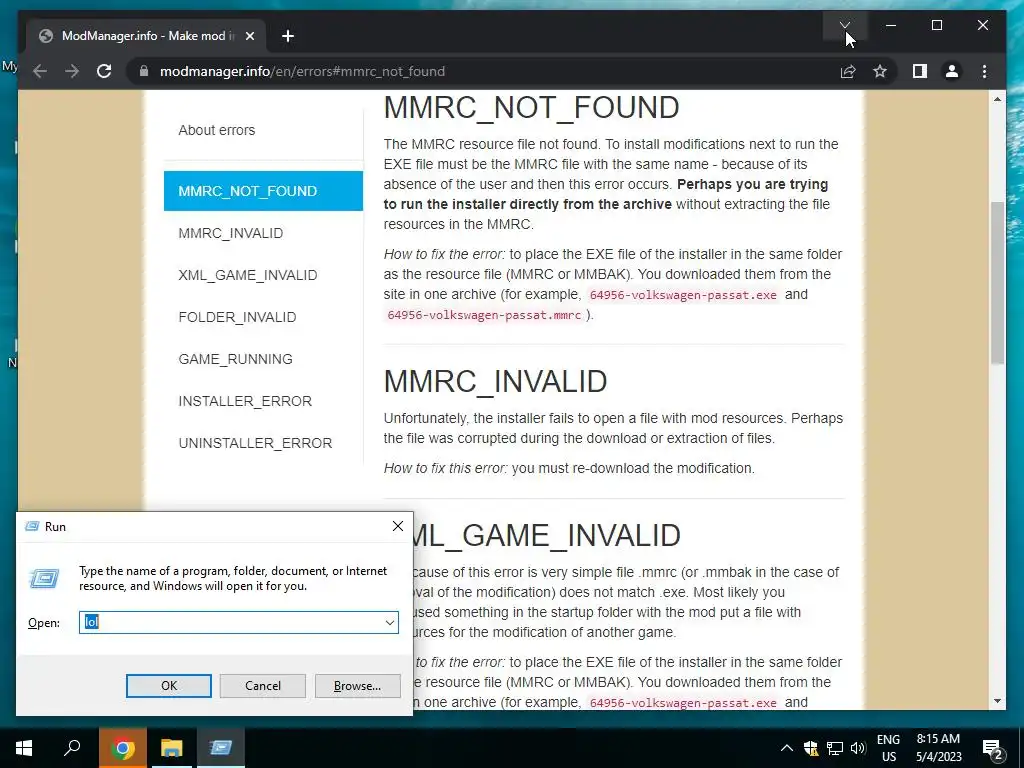Image resolution: width=1024 pixels, height=768 pixels.
Task: Open the volume tray icon
Action: click(x=858, y=748)
